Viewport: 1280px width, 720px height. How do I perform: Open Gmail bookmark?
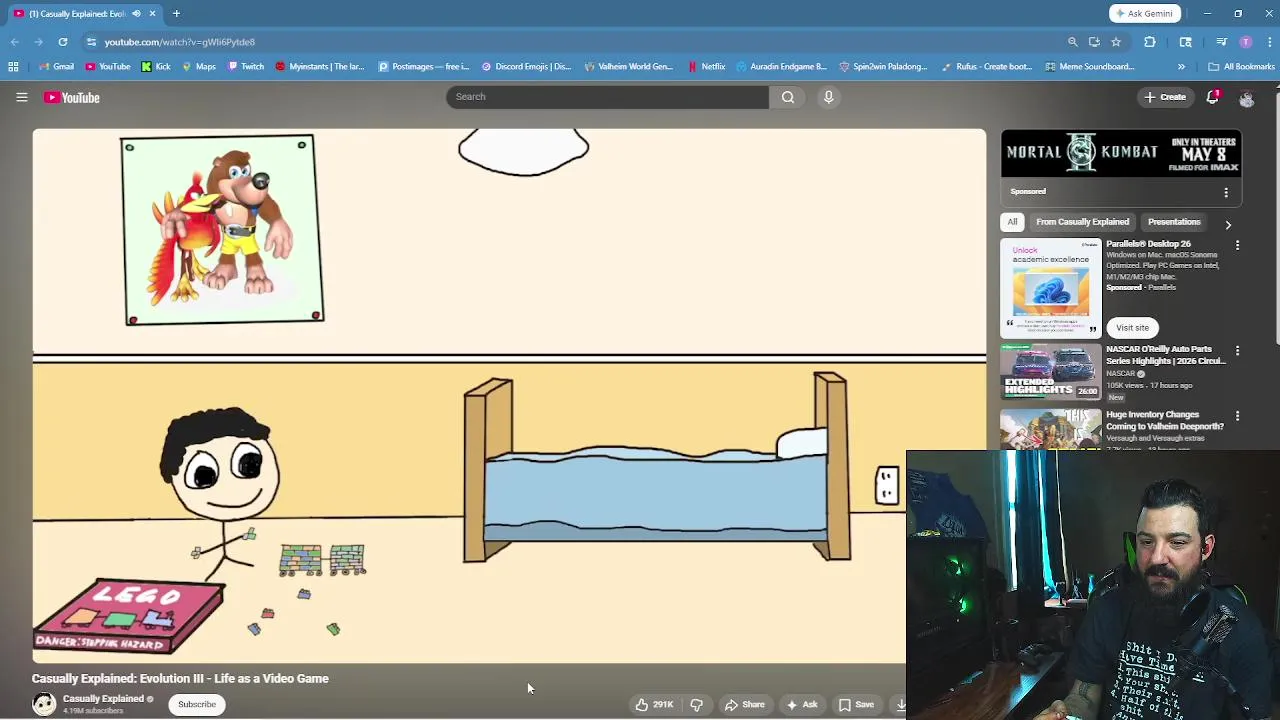coord(56,66)
